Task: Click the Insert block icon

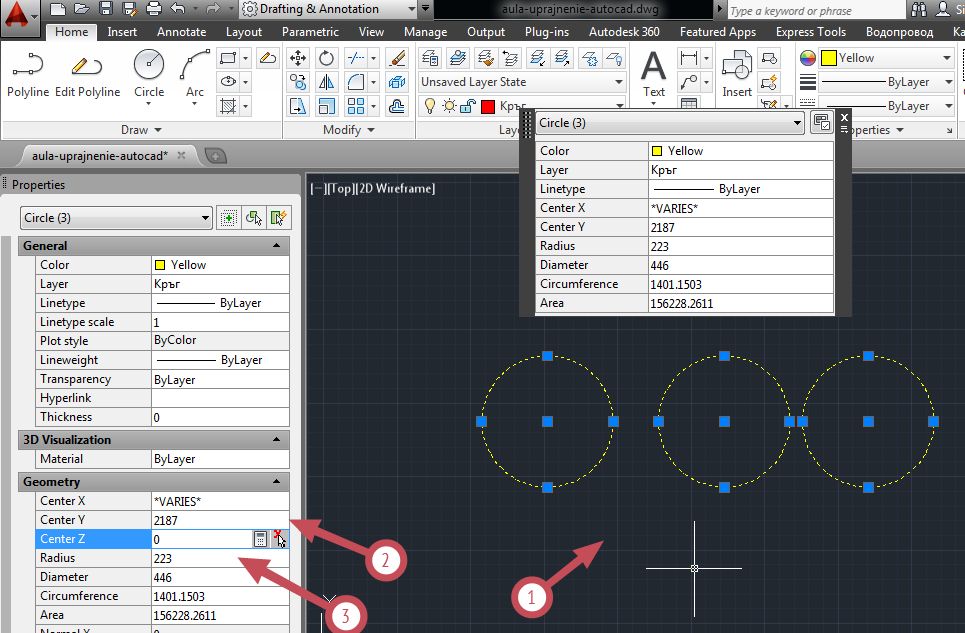Action: point(737,74)
